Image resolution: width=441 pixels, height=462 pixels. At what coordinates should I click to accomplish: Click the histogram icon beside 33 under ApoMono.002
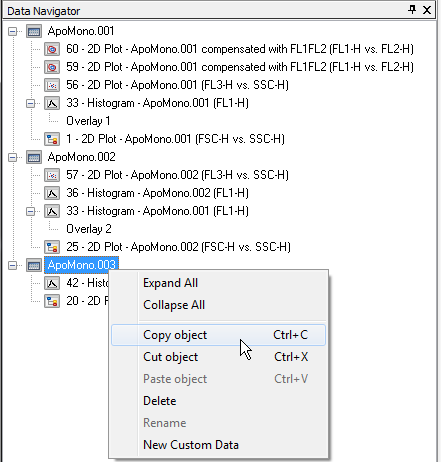click(52, 212)
